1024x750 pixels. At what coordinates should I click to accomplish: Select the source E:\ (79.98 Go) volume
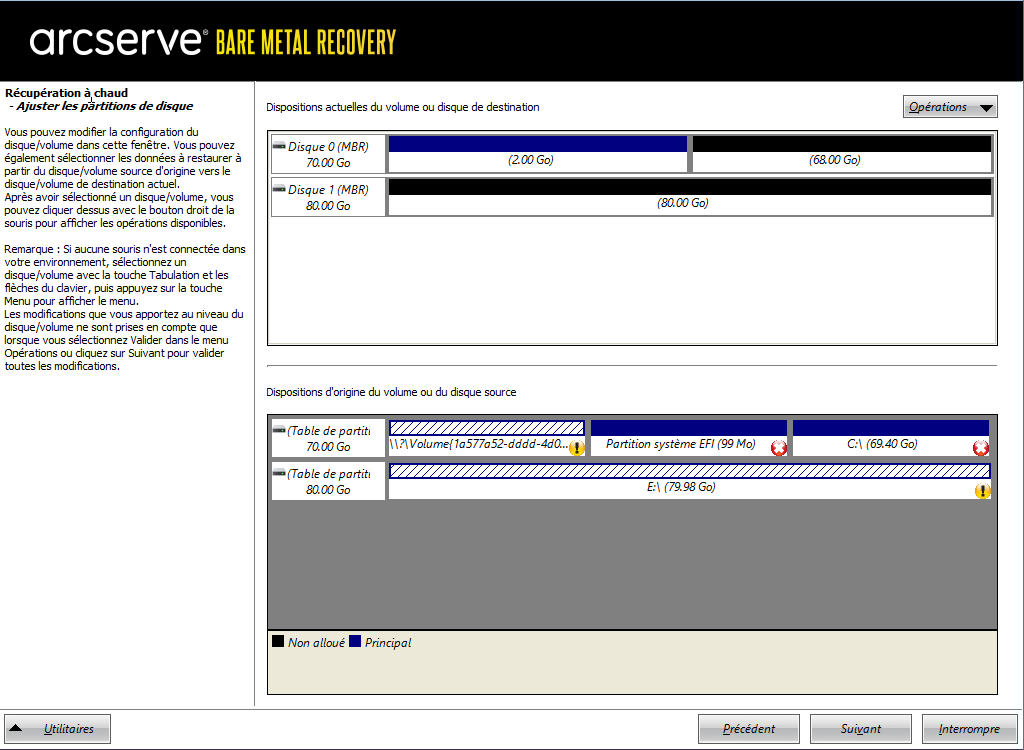pos(690,481)
